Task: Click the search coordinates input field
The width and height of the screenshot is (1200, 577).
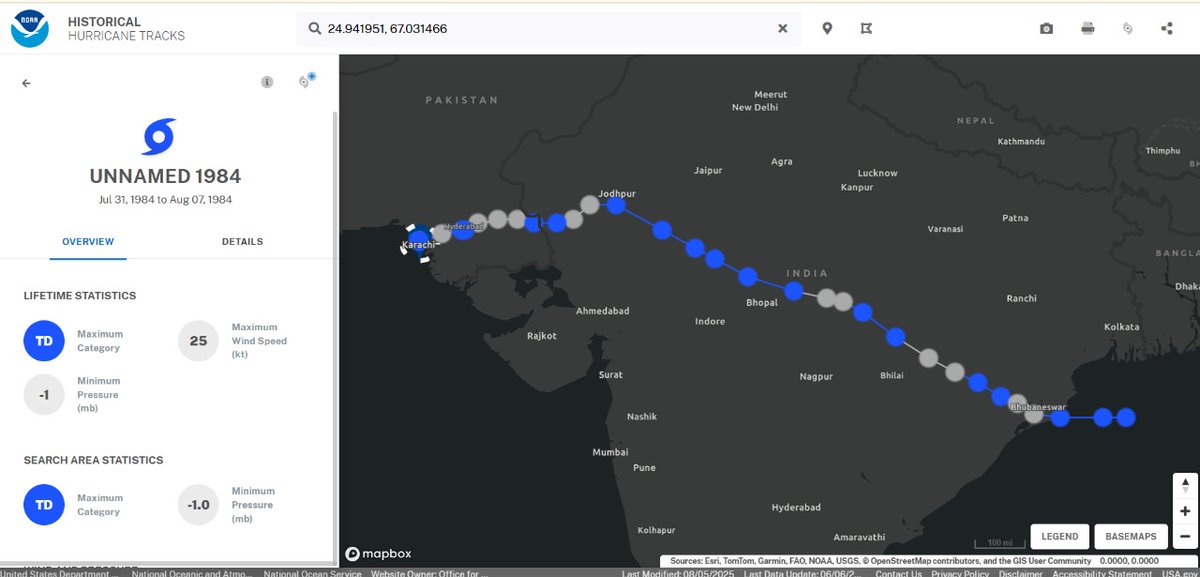Action: [548, 29]
